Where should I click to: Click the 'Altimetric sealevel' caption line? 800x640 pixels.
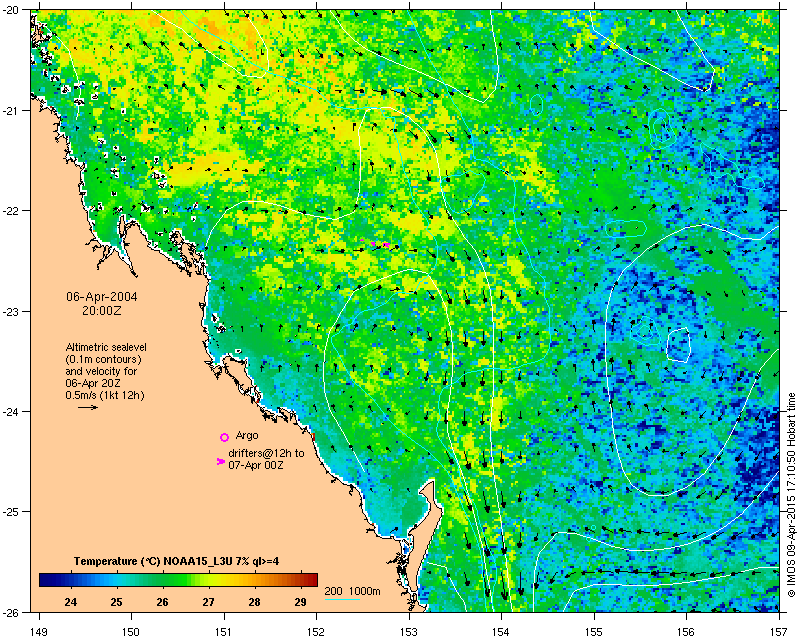[x=106, y=347]
